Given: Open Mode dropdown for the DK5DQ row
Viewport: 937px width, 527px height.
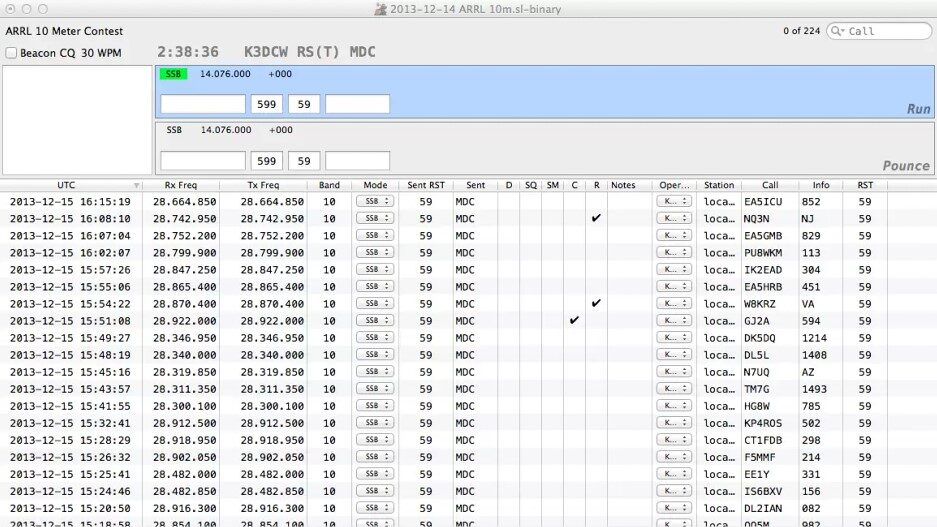Looking at the screenshot, I should [375, 337].
